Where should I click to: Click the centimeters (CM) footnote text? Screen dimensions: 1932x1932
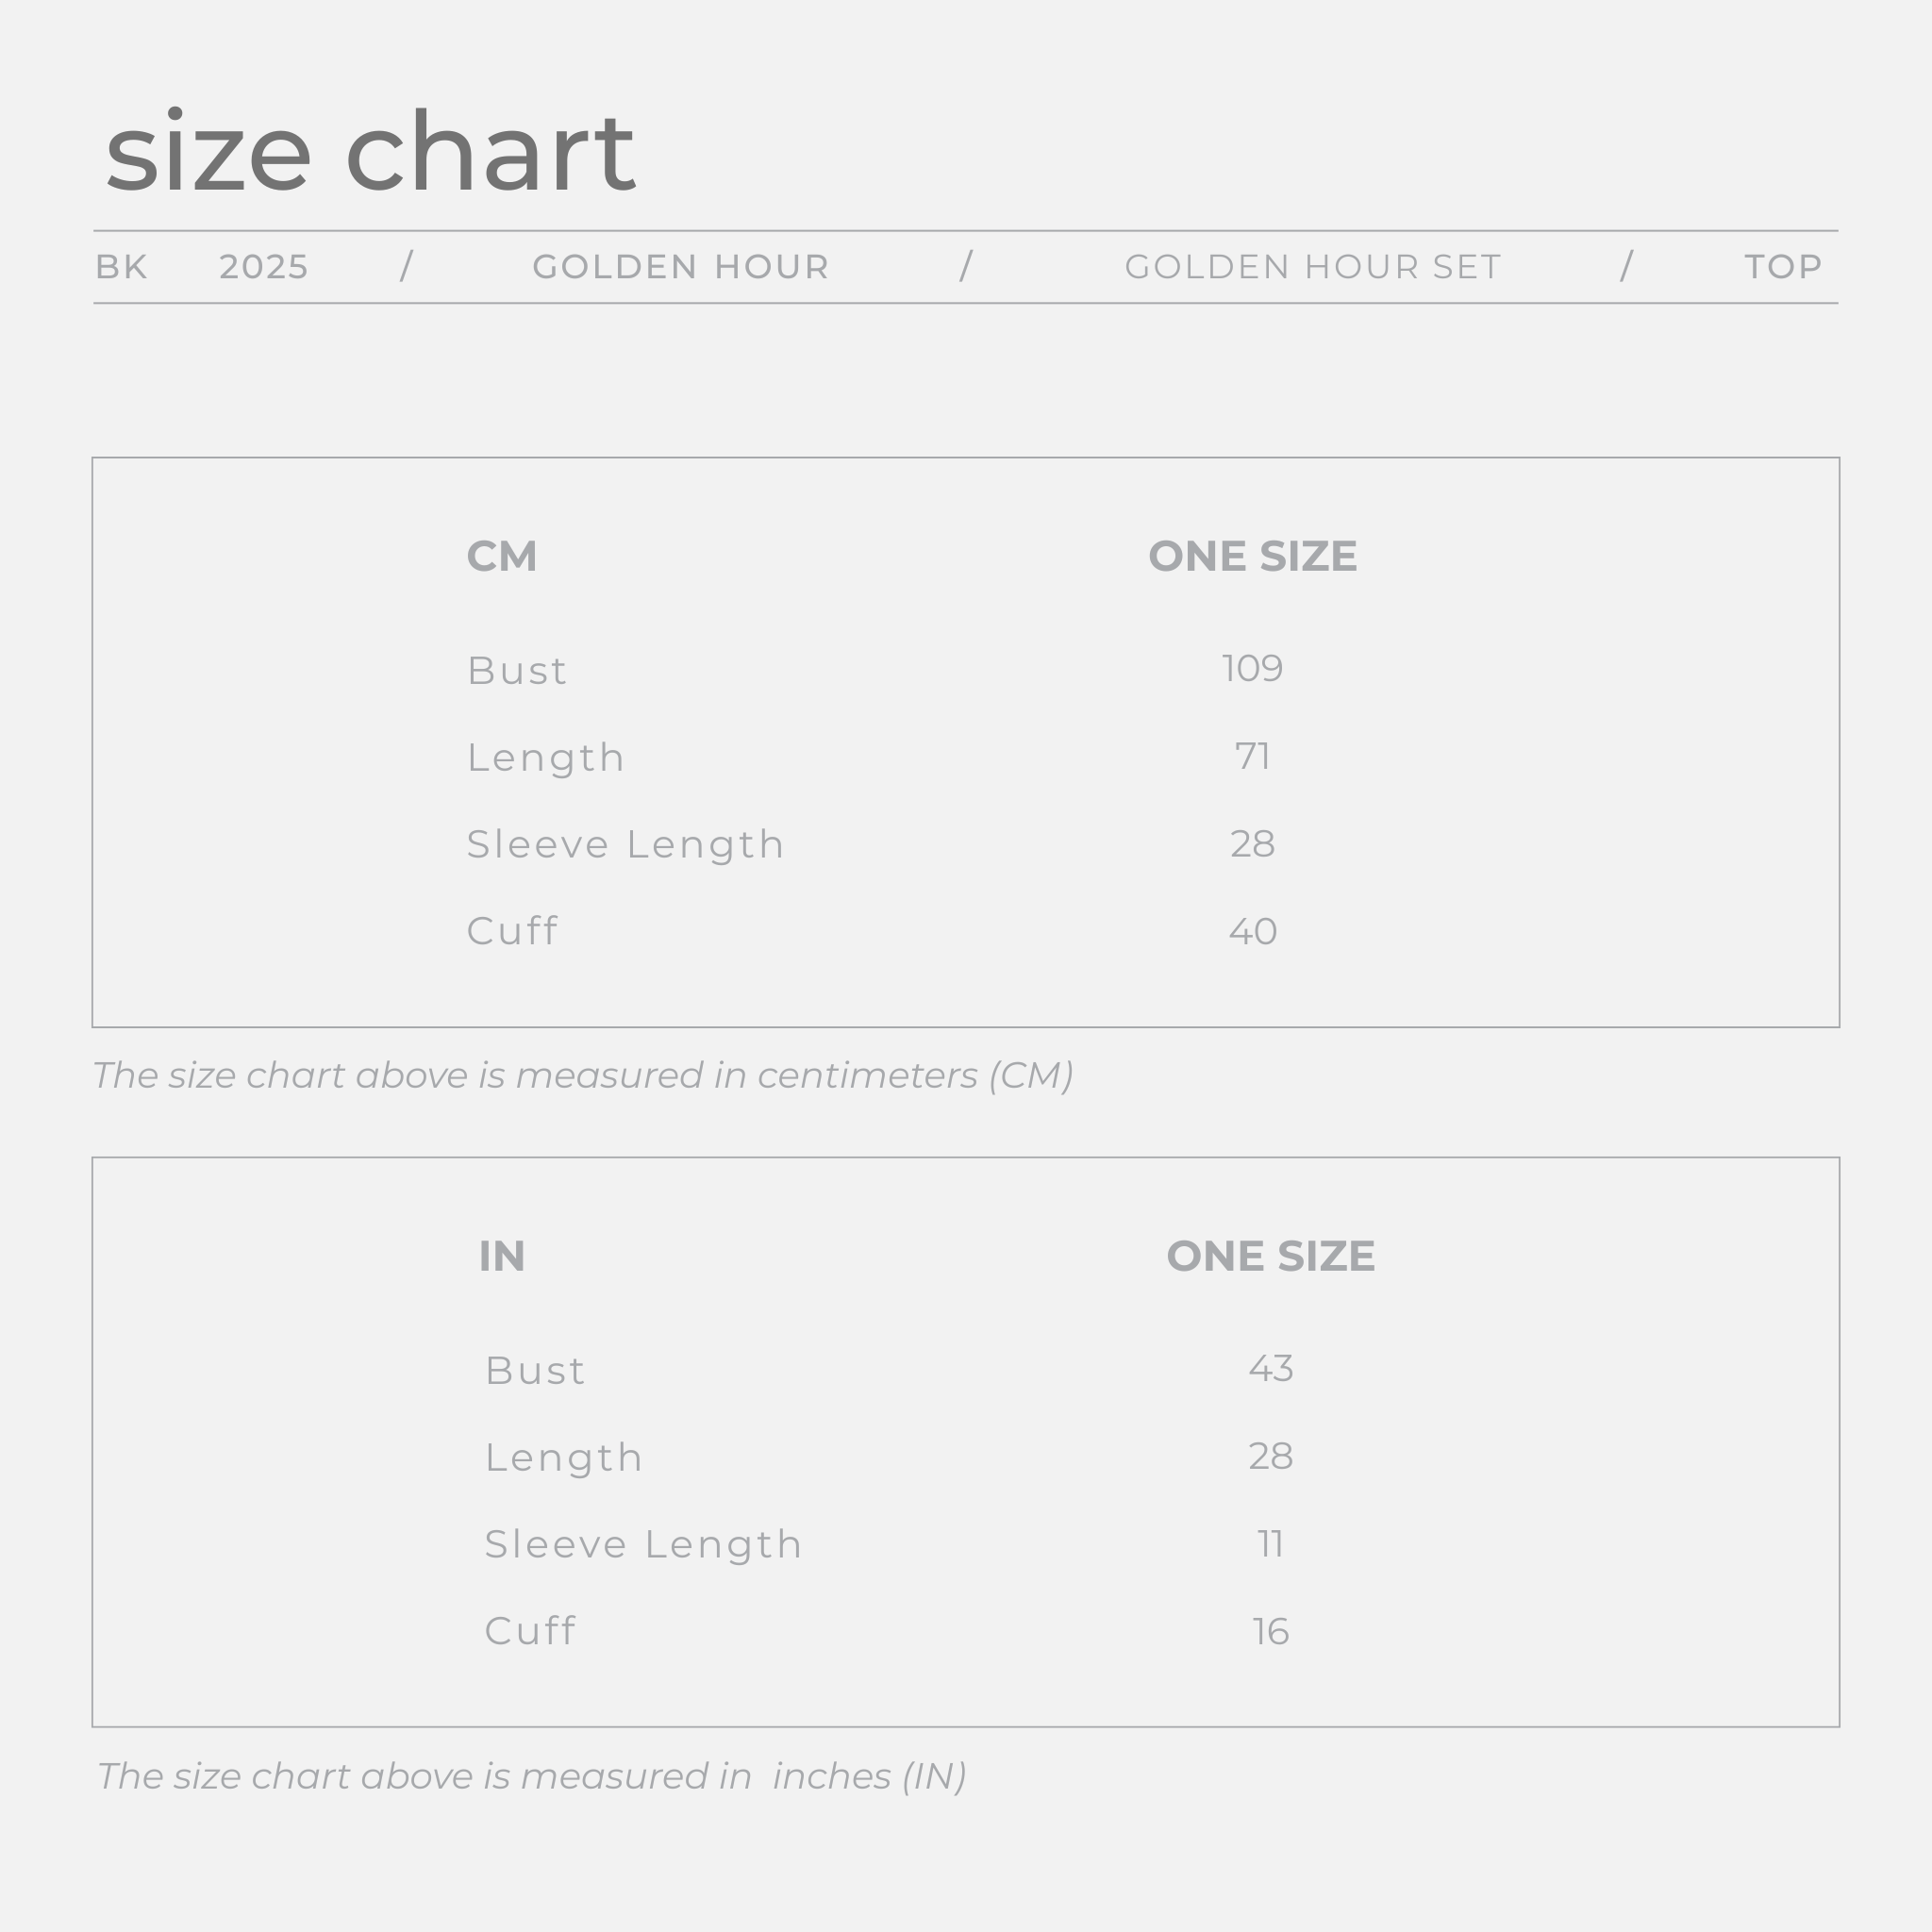click(x=583, y=1075)
